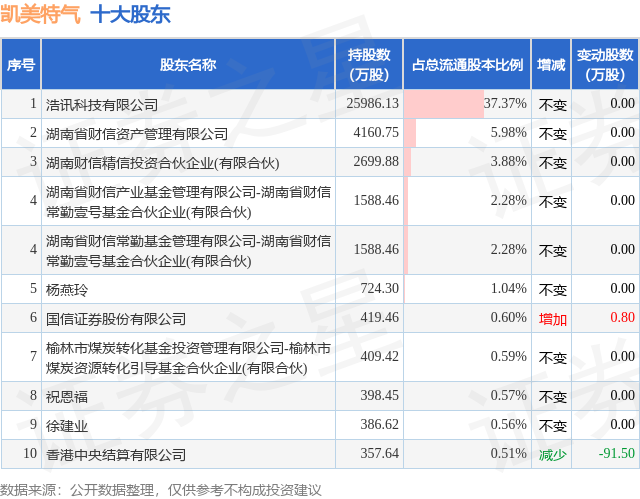Screen dimensions: 640x499
Task: Click shareholder 徐建业
Action: click(67, 426)
